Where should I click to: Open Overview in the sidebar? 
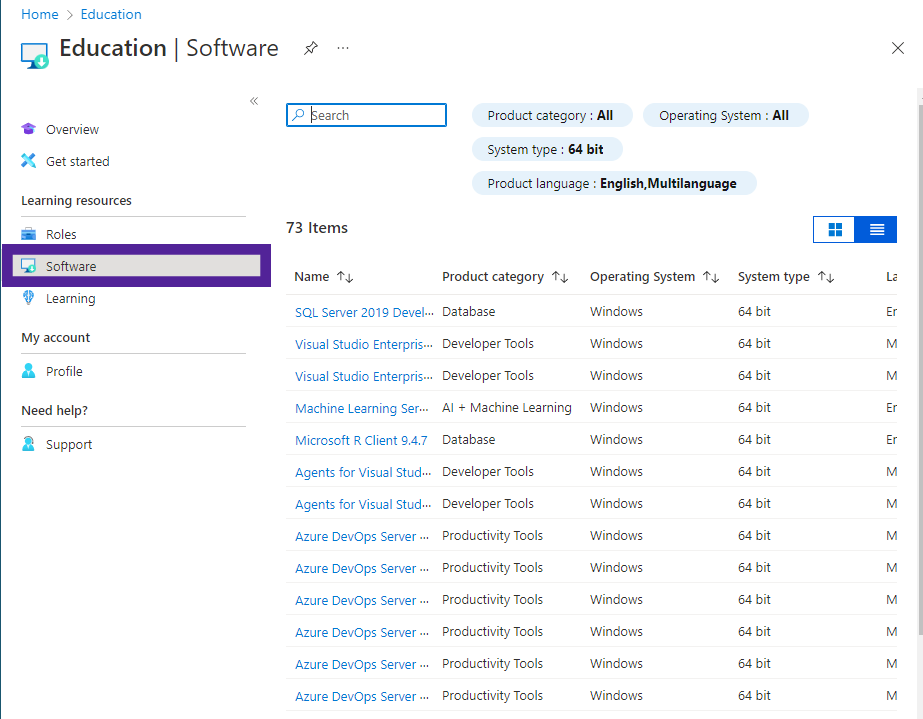click(x=72, y=130)
